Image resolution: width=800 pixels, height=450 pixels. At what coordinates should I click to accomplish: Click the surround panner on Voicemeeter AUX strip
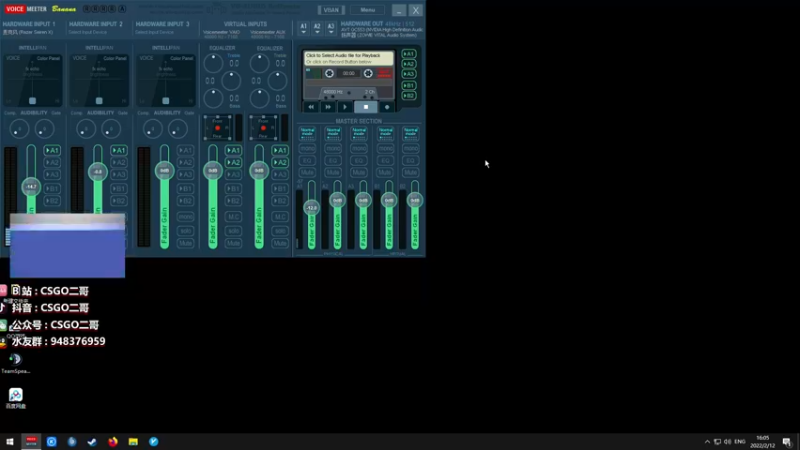pos(263,128)
